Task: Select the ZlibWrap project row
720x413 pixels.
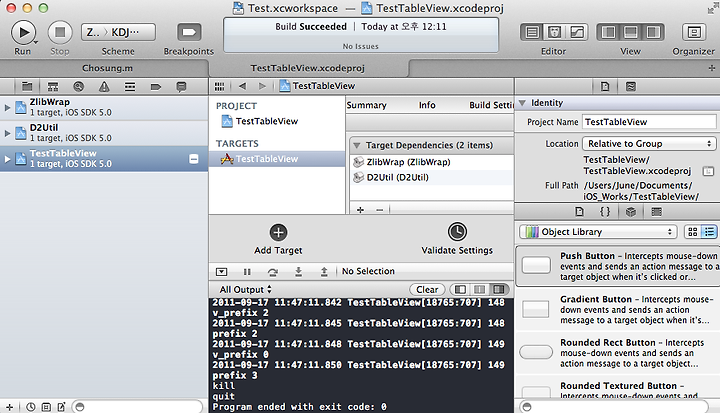Action: click(x=104, y=107)
